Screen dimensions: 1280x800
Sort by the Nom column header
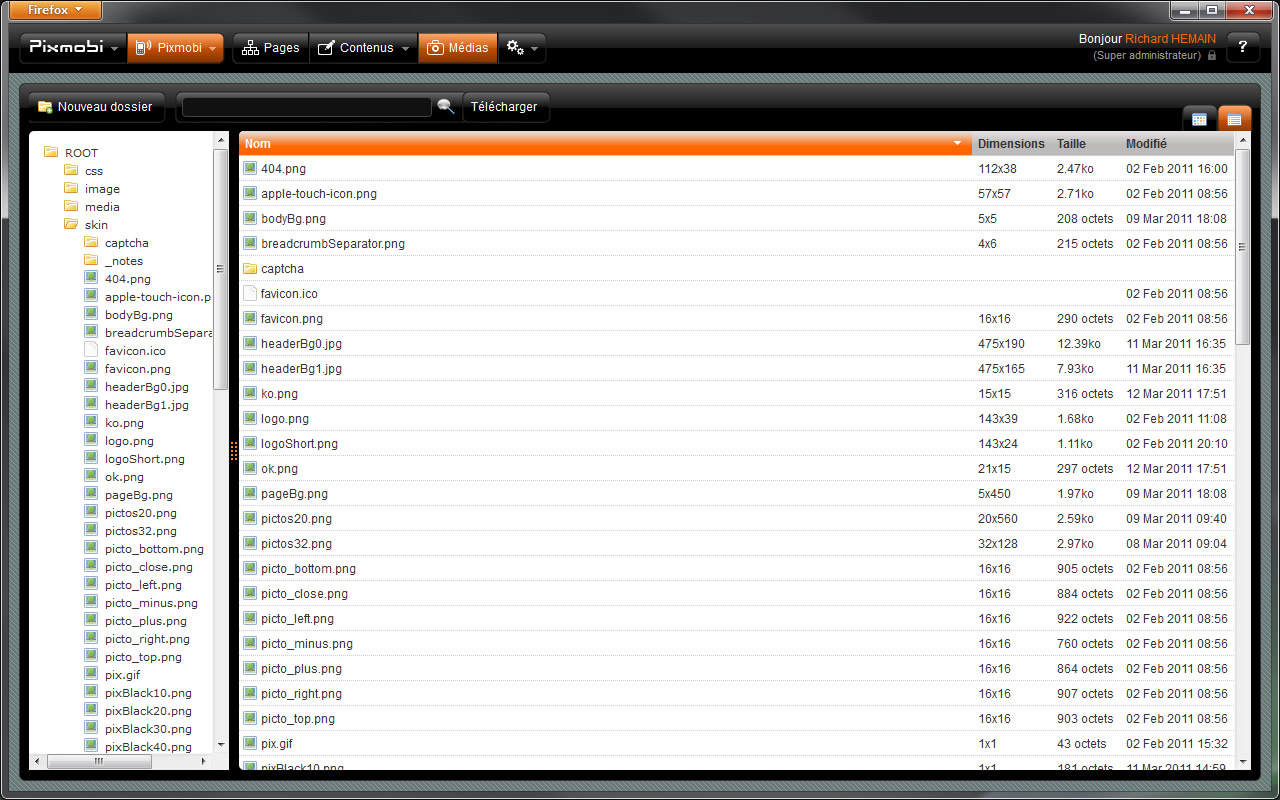point(605,144)
